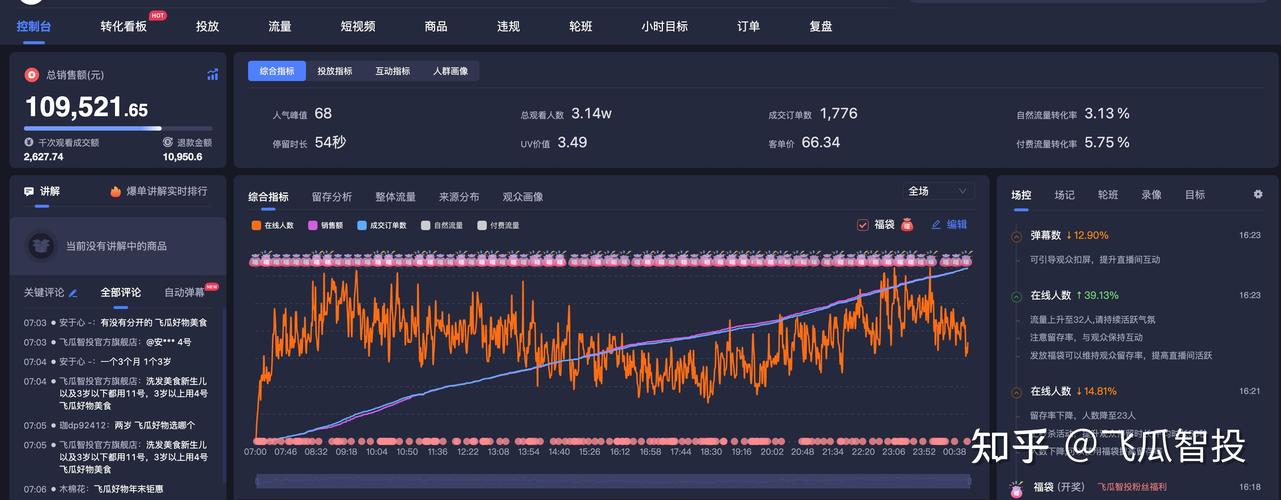Switch to 转化看板 top tab
This screenshot has height=500, width=1281.
click(x=124, y=26)
